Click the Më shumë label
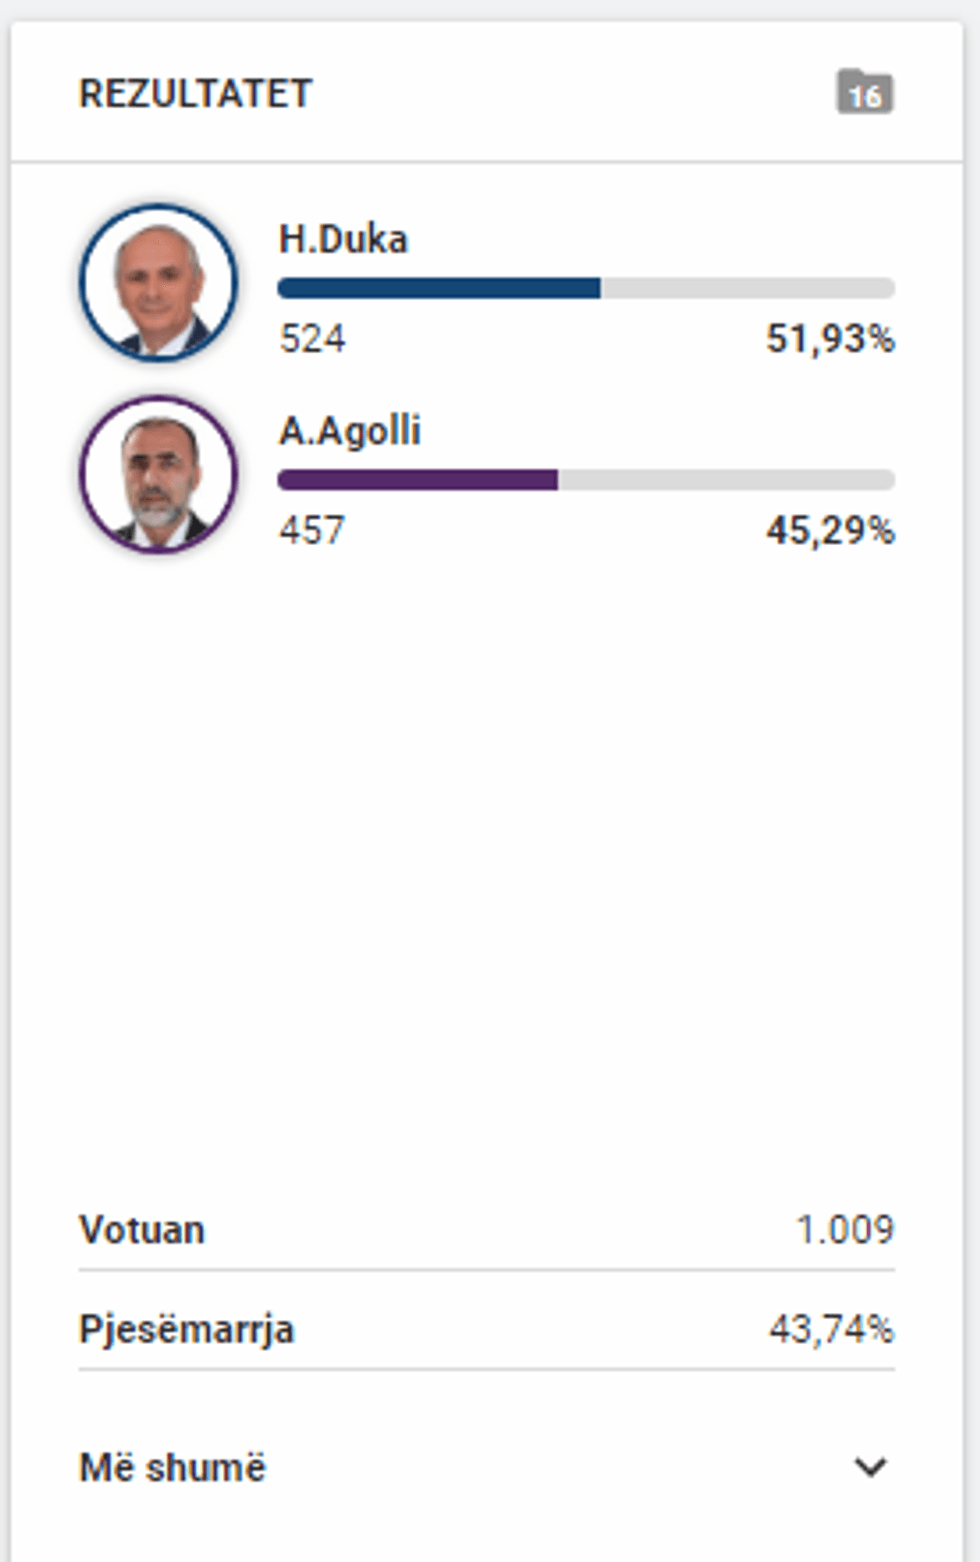This screenshot has height=1562, width=980. pyautogui.click(x=172, y=1466)
